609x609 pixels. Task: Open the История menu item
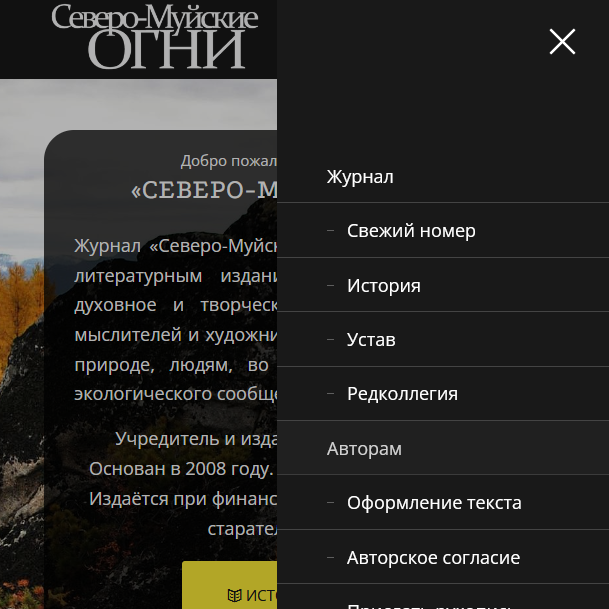point(443,285)
